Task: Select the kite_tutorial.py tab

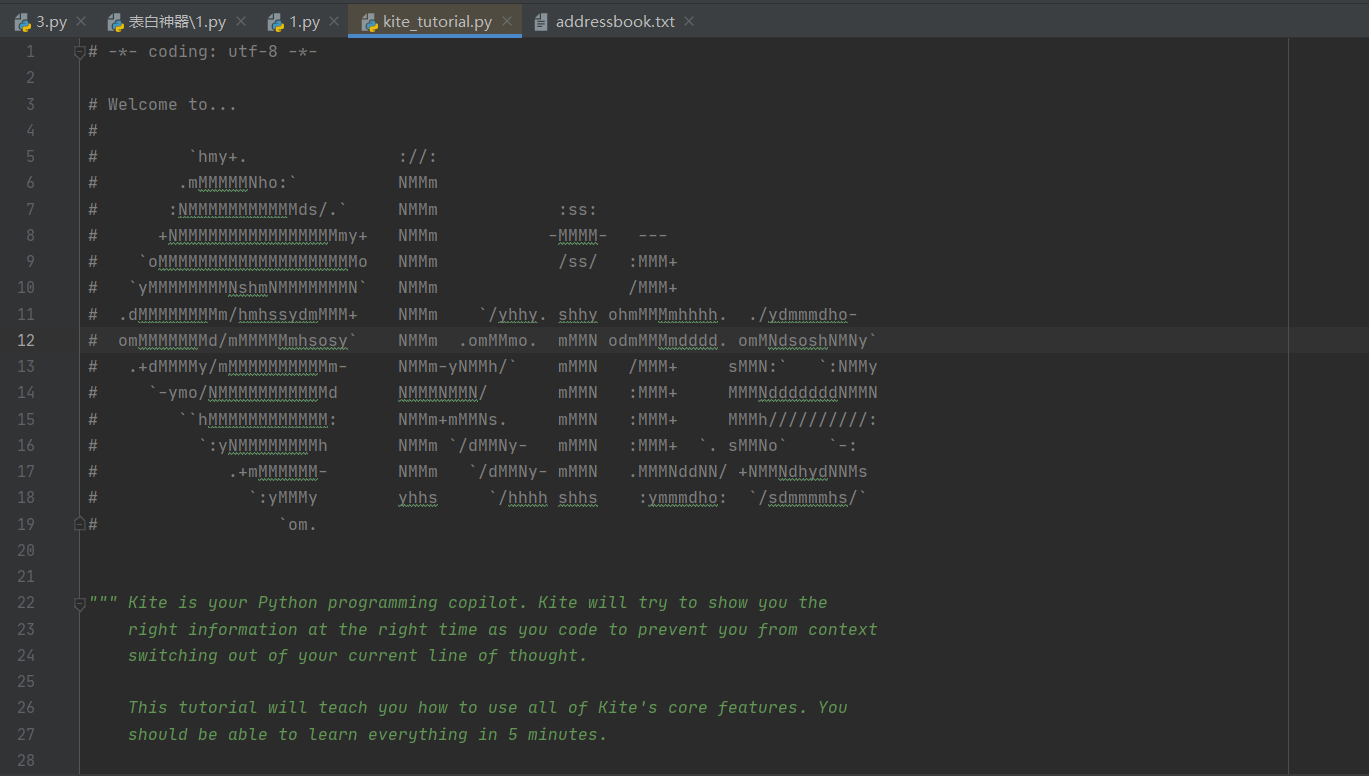Action: [437, 21]
